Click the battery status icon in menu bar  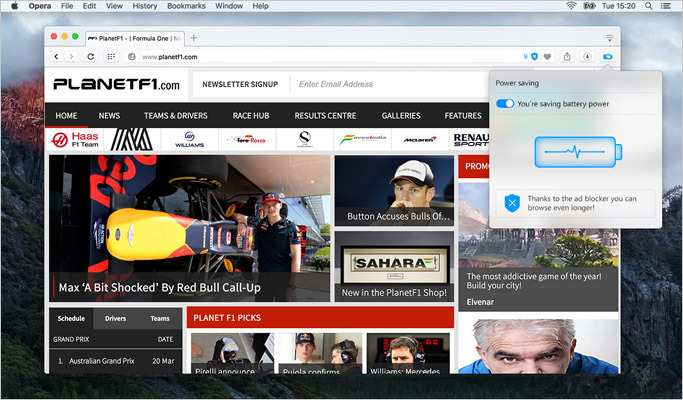click(x=589, y=6)
